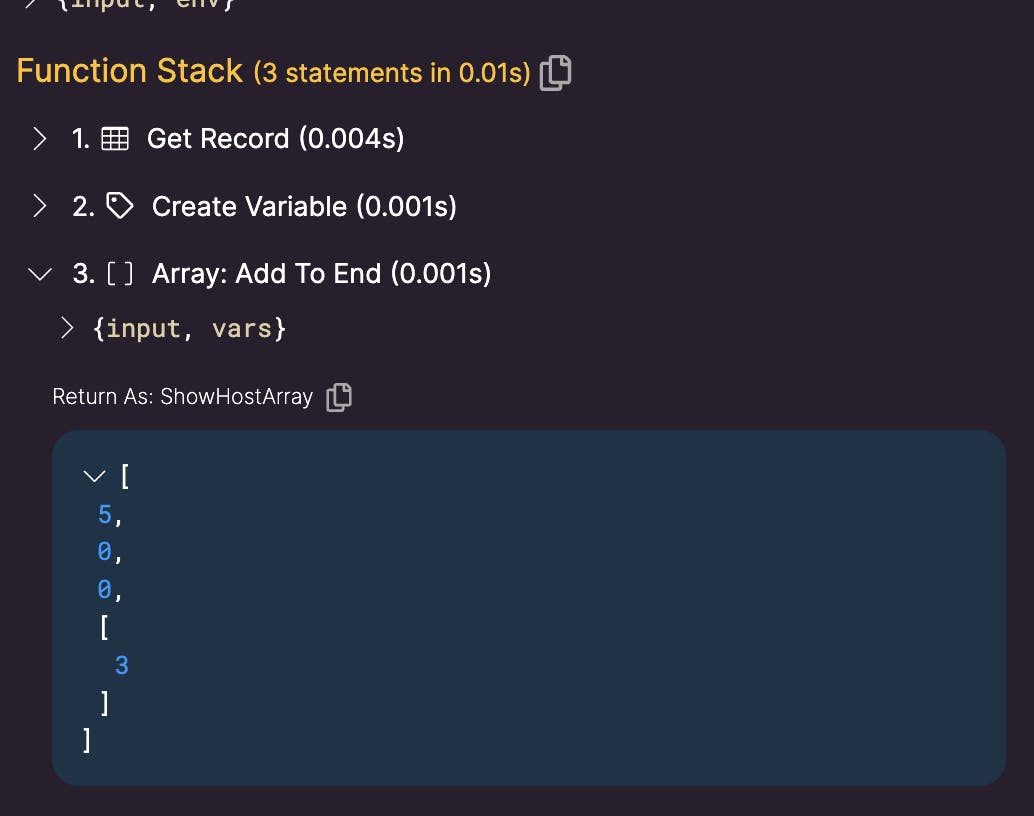Collapse the returned JSON array
Viewport: 1034px width, 816px height.
click(x=94, y=476)
